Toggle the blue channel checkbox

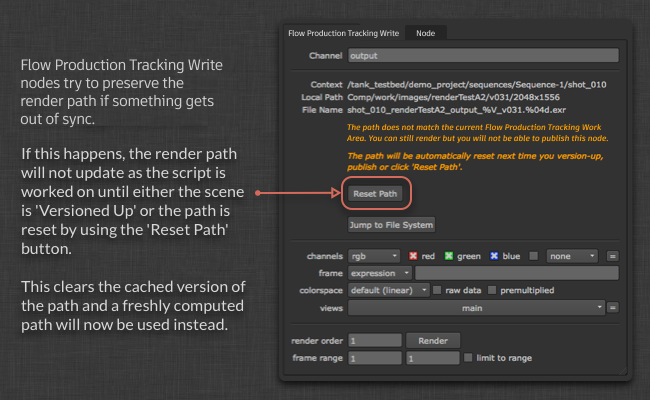click(494, 256)
